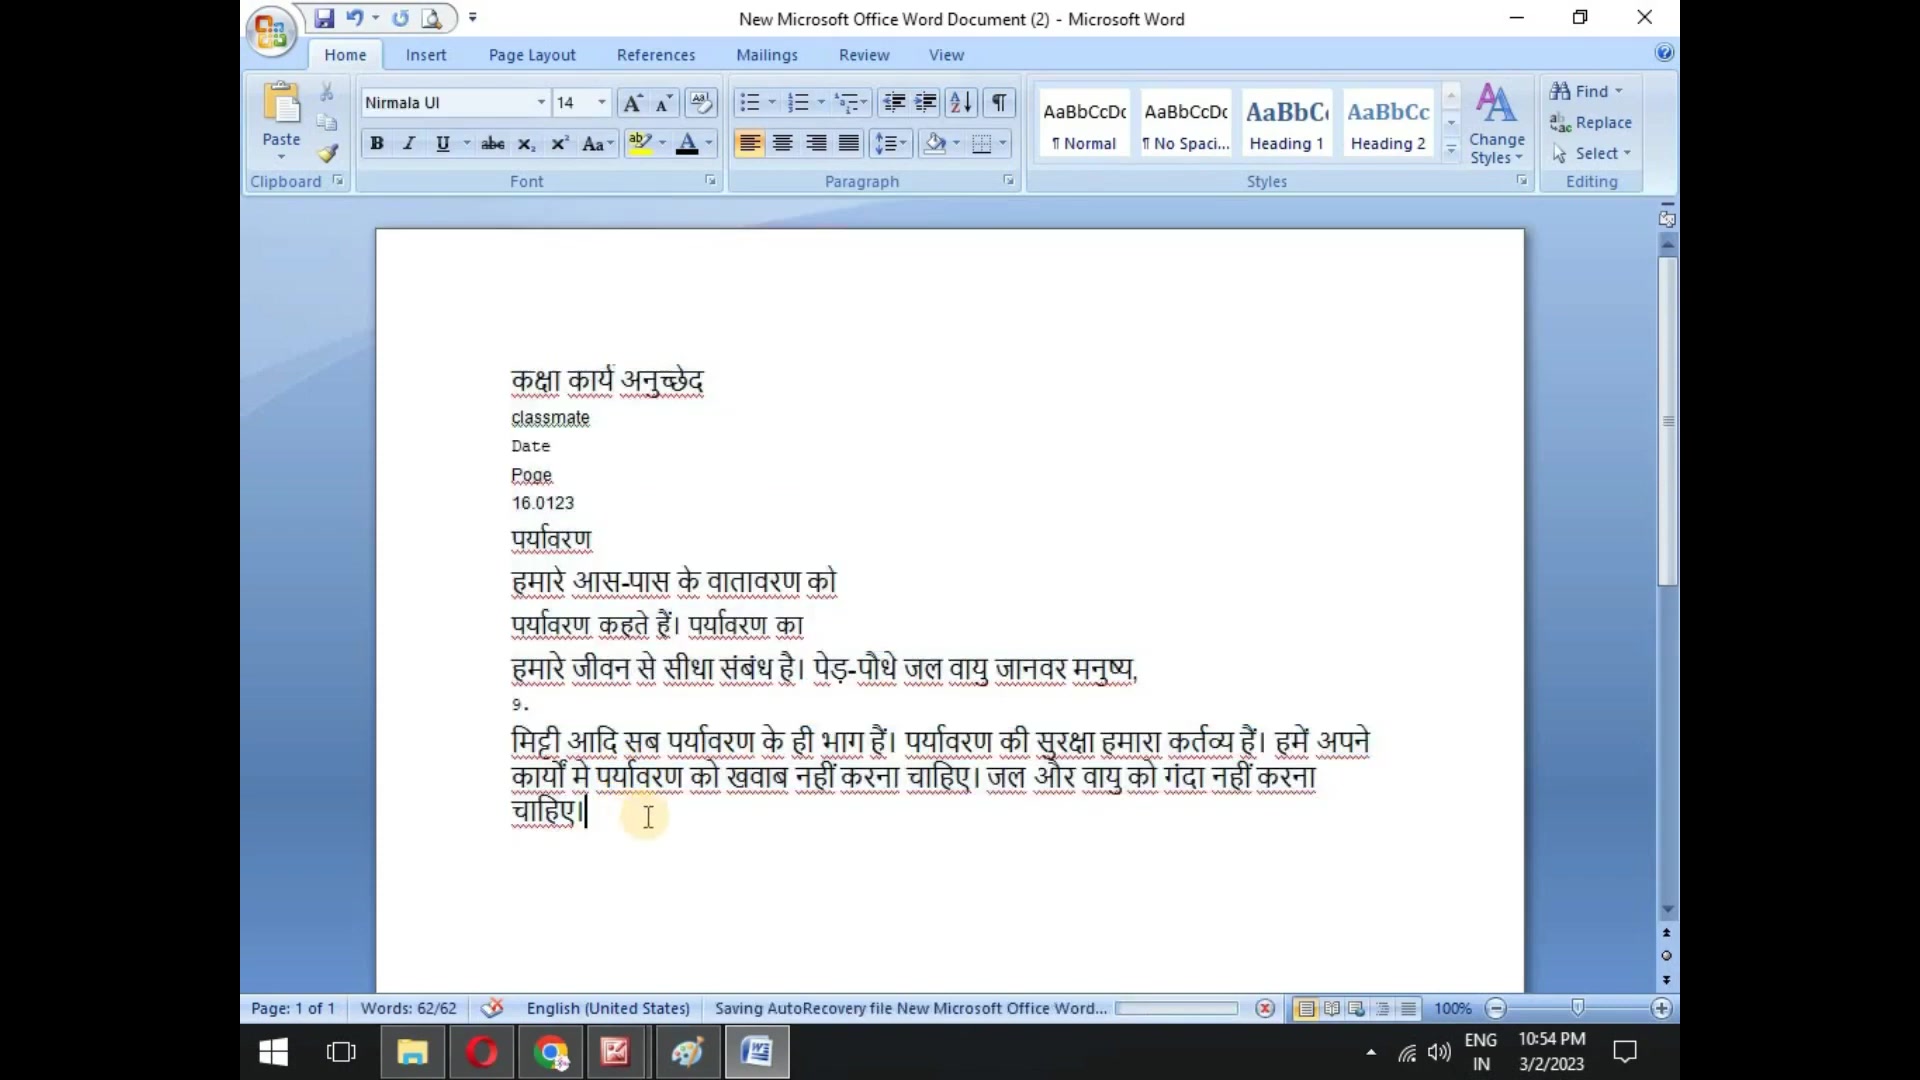Switch to the Insert tab
1920x1080 pixels.
click(x=427, y=55)
